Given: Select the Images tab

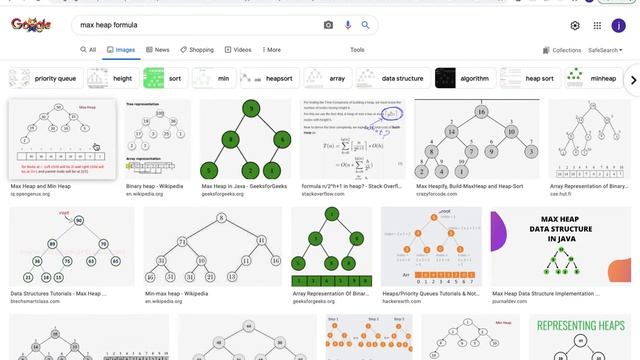Looking at the screenshot, I should tap(121, 50).
